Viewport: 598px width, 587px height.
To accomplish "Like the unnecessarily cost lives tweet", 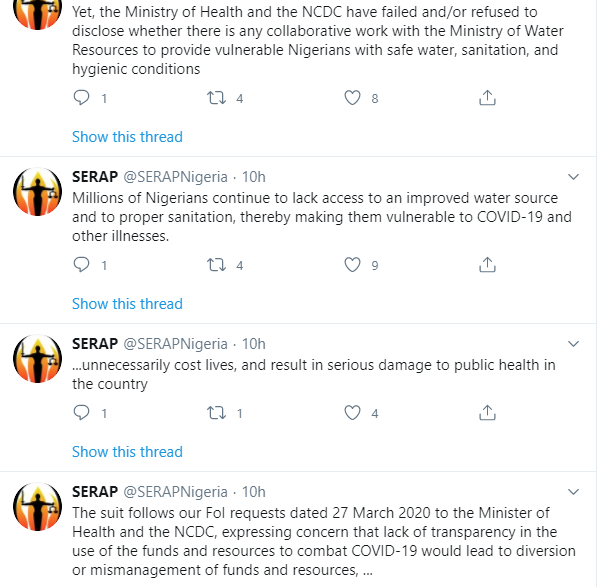I will [x=352, y=412].
